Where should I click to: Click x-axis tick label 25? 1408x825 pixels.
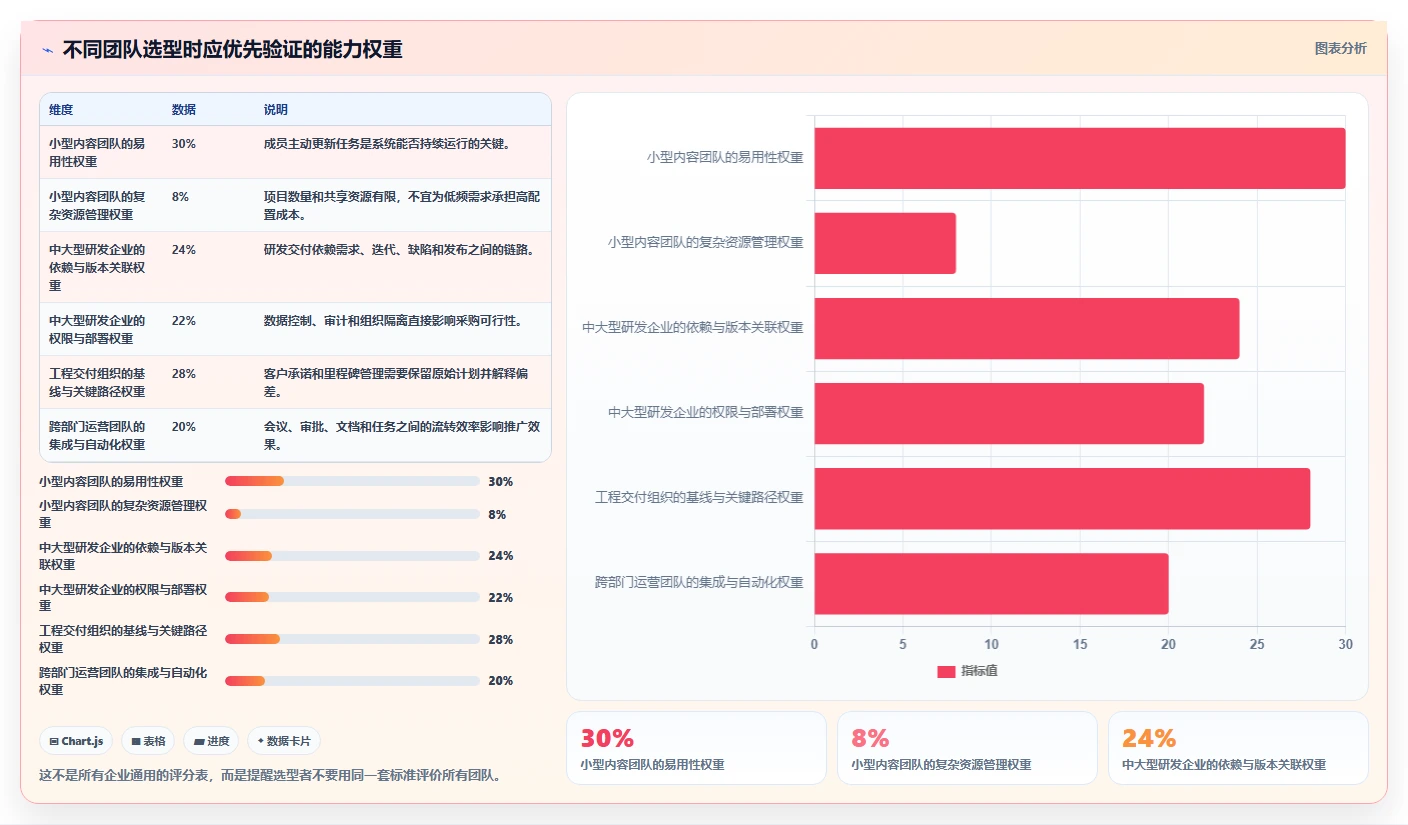pos(1257,645)
